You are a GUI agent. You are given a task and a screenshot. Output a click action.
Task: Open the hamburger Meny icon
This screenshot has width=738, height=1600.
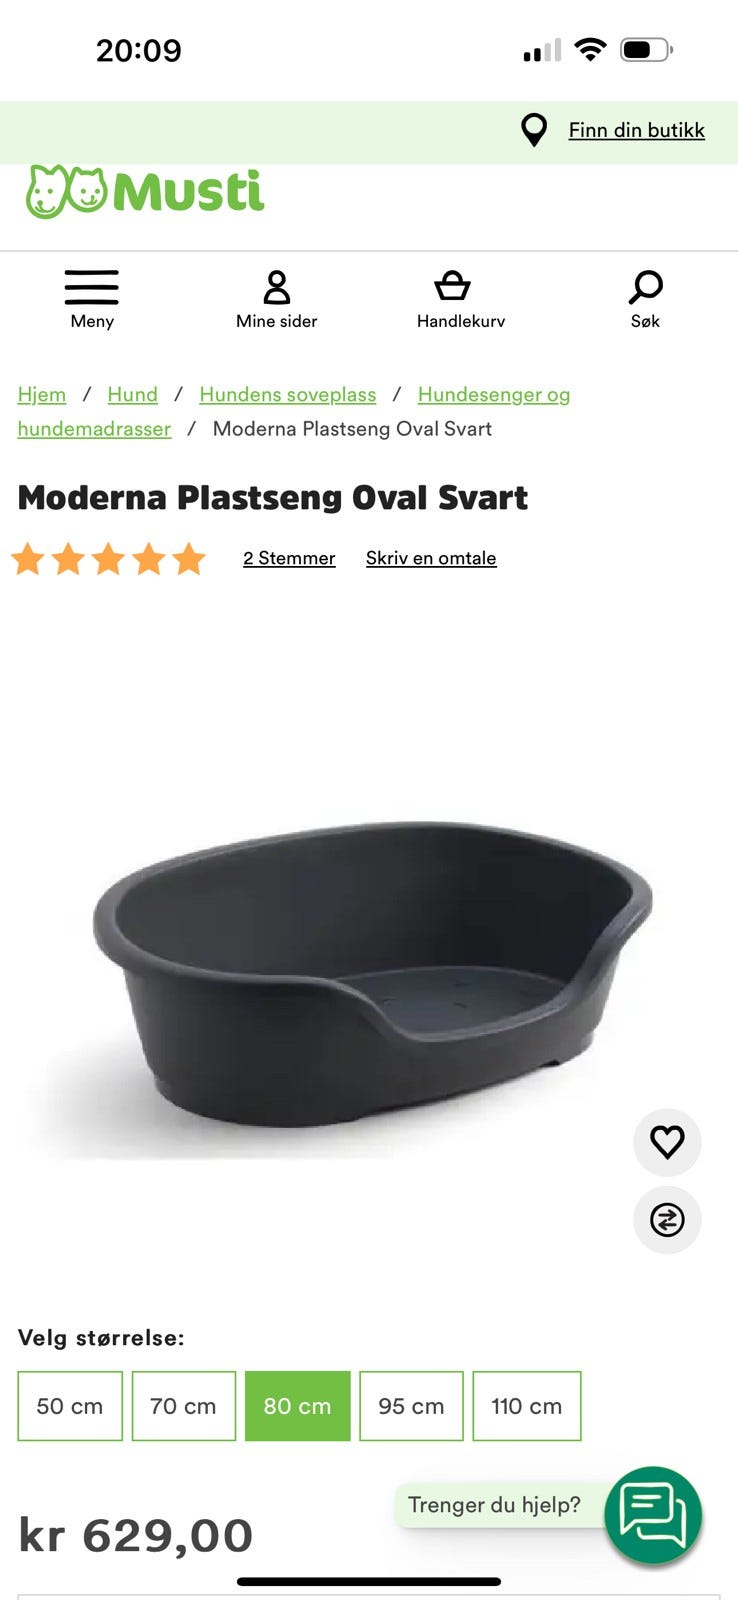(92, 287)
